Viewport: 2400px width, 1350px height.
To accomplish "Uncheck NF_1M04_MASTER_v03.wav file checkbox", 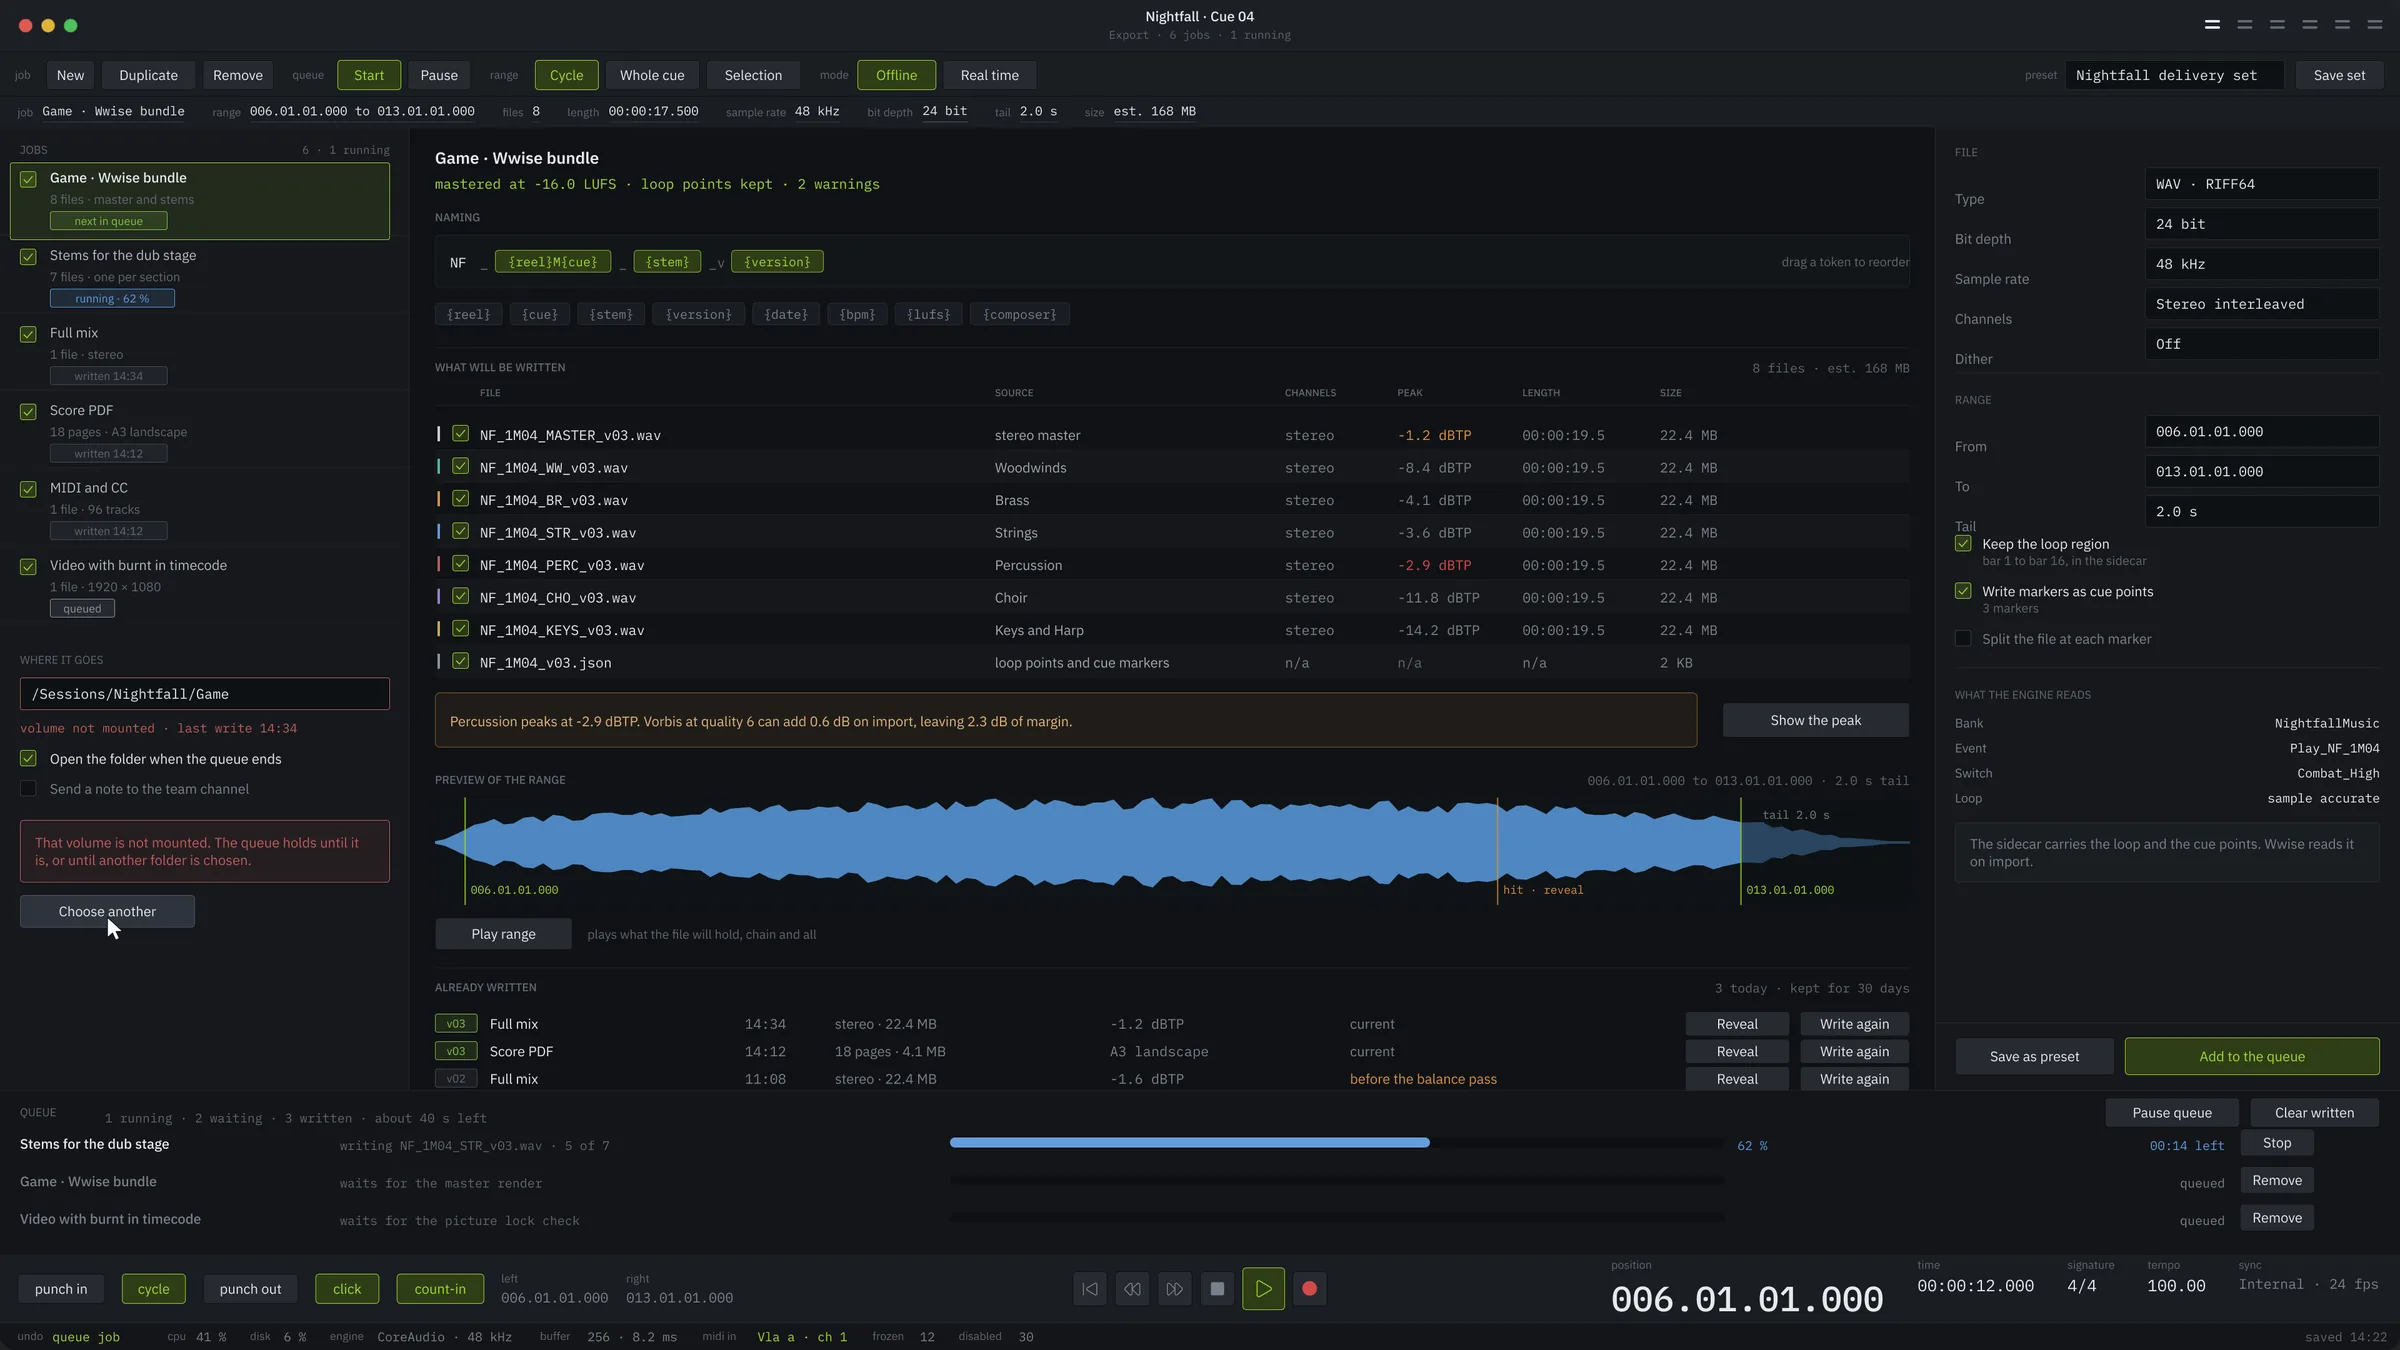I will (460, 434).
